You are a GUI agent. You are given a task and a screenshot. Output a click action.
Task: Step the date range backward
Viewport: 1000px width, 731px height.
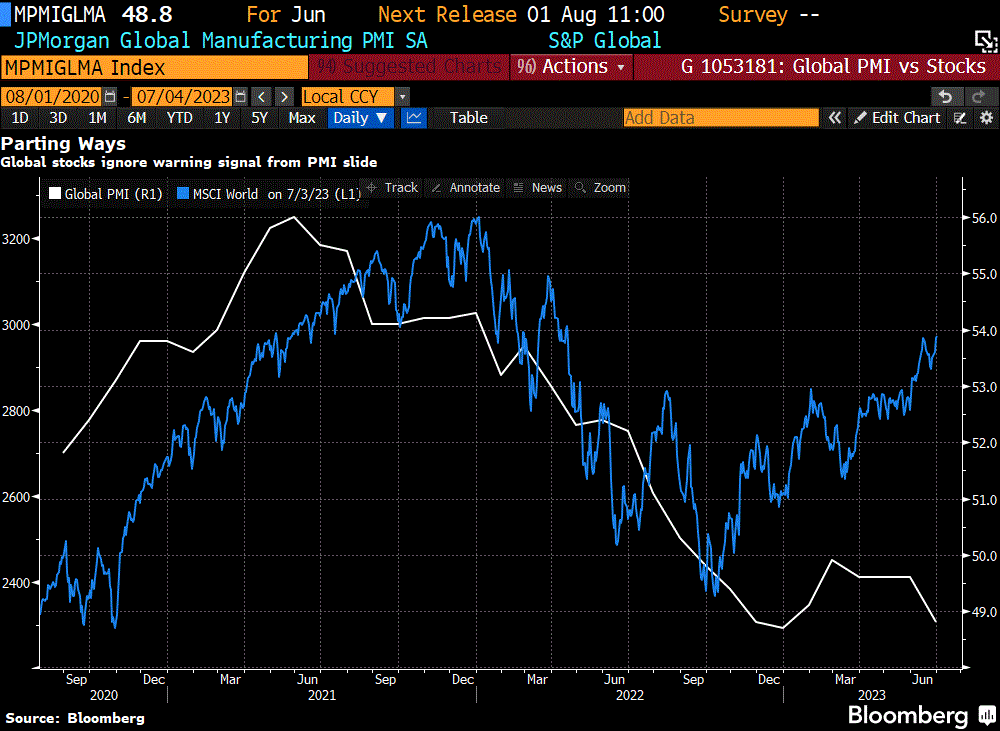261,97
